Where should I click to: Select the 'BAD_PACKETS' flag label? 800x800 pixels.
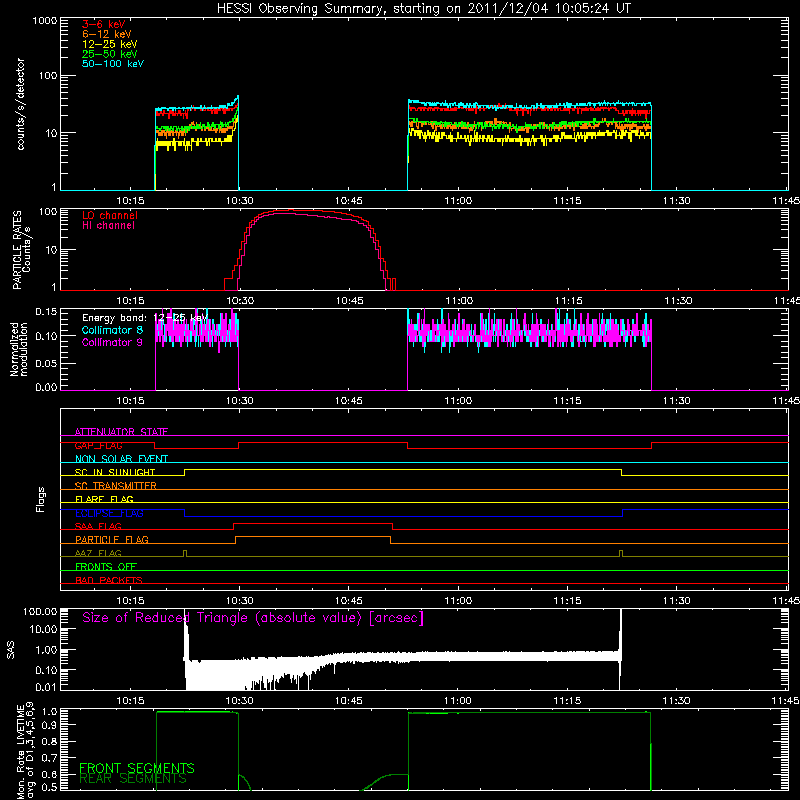(x=109, y=580)
